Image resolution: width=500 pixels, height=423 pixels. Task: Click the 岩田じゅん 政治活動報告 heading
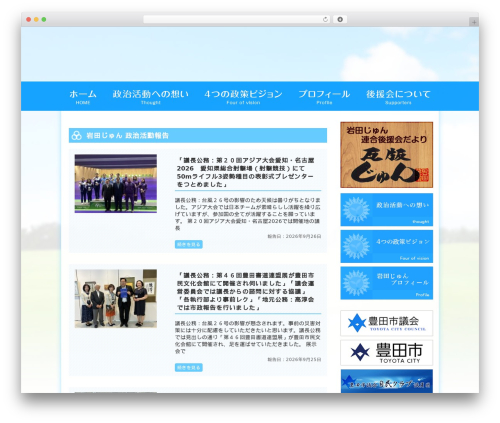[127, 136]
